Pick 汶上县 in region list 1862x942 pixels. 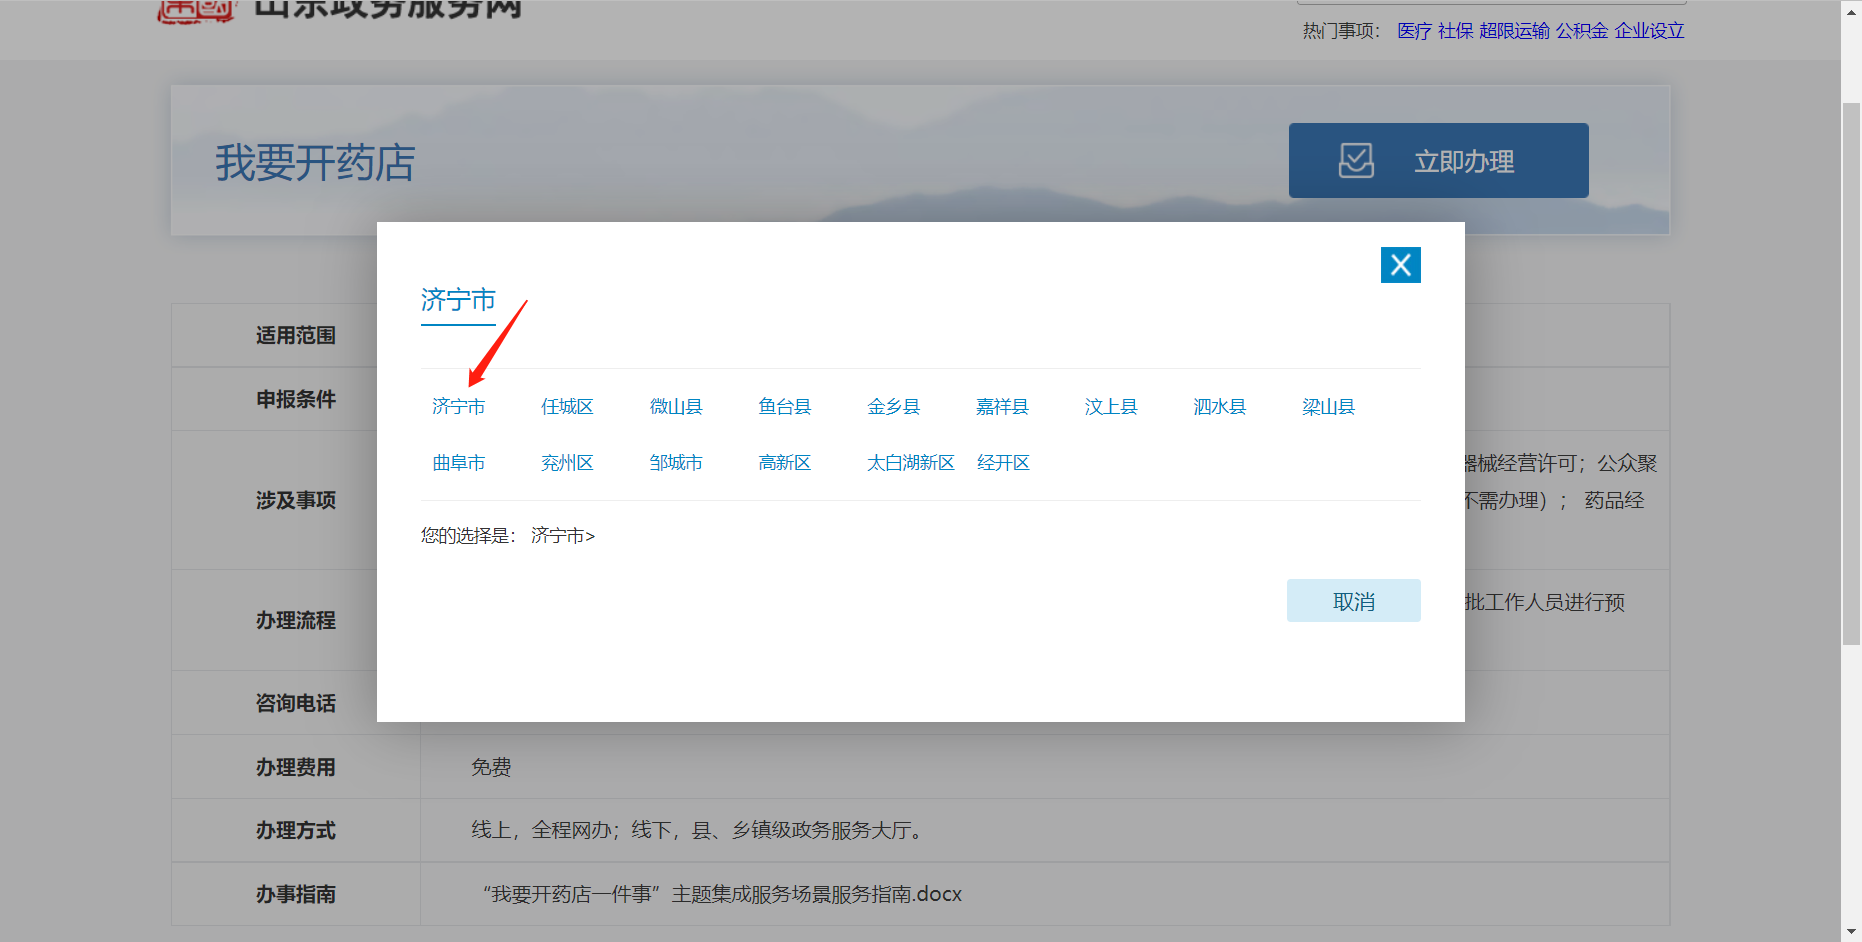[1111, 407]
